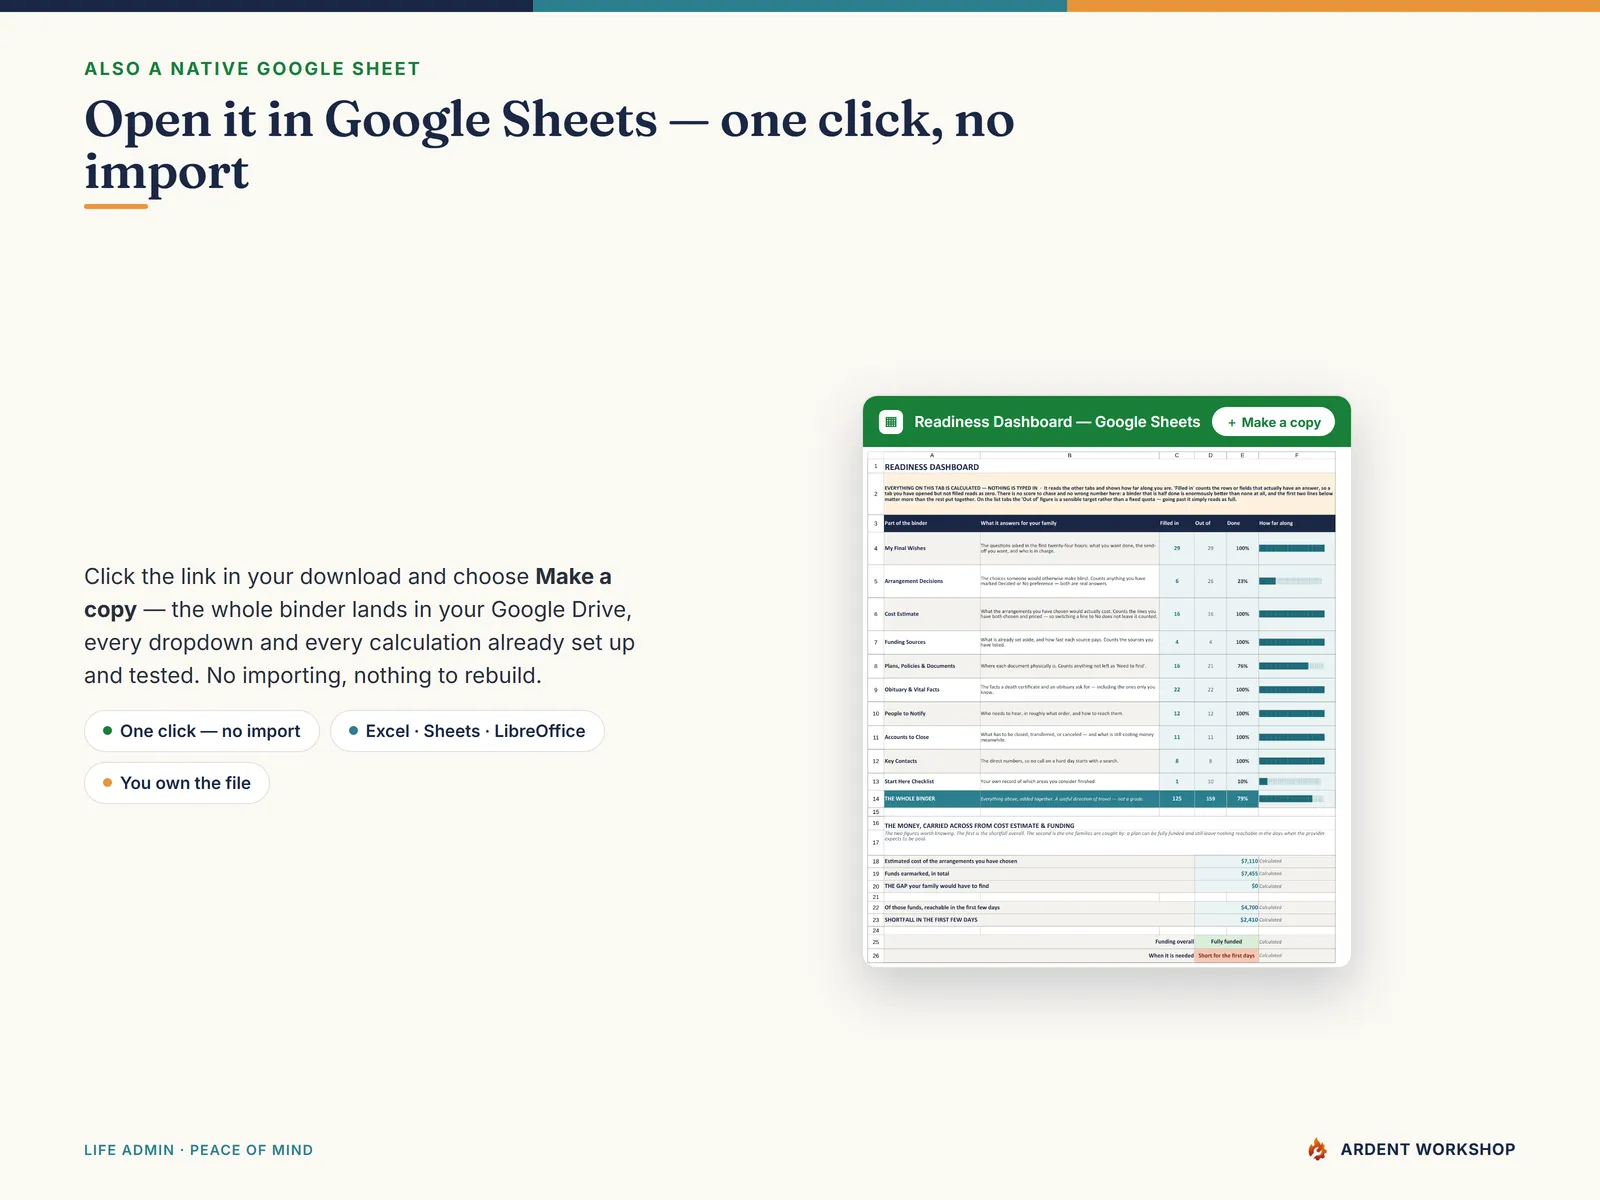
Task: Click 'THE WHOLE BINDER' total row label
Action: pos(910,799)
